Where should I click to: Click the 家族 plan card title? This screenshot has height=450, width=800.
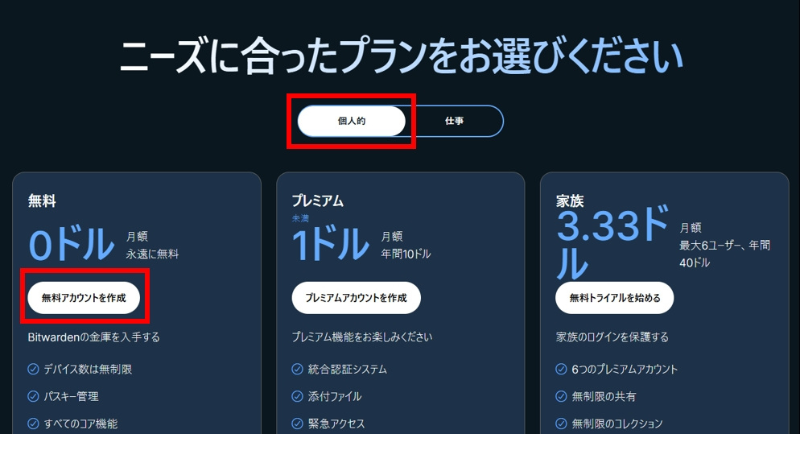[x=570, y=201]
